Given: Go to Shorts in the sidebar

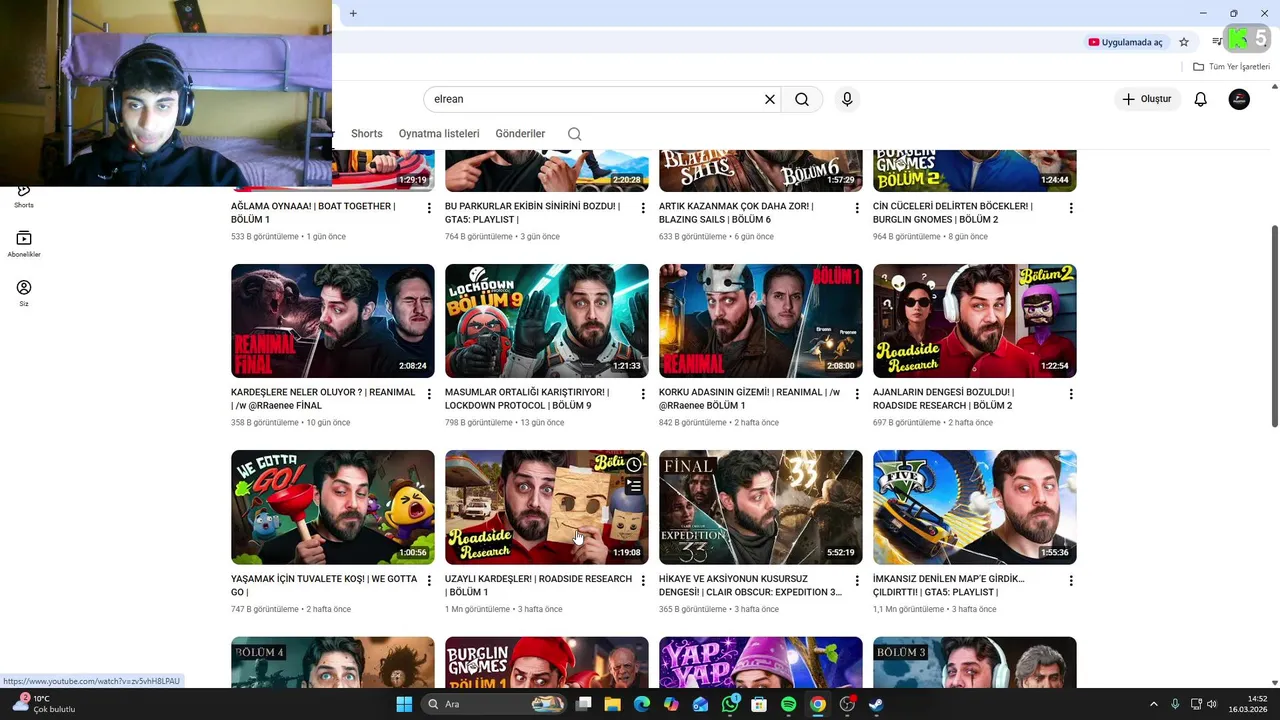Looking at the screenshot, I should (24, 196).
